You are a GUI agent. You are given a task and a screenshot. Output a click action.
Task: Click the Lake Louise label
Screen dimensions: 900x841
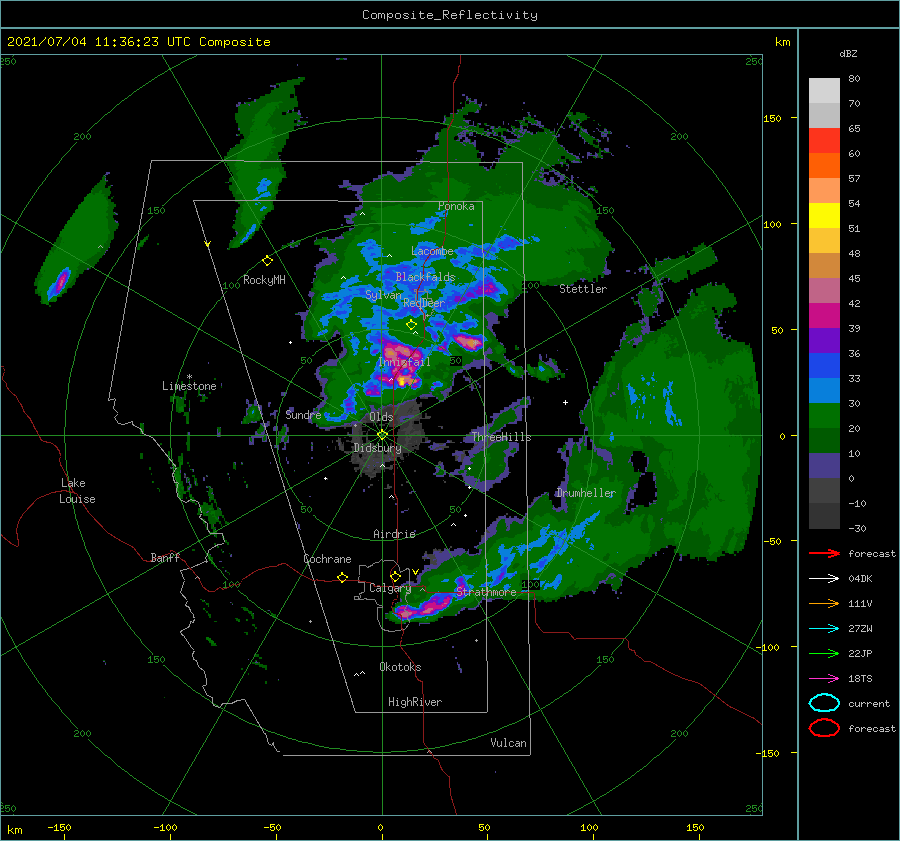click(x=77, y=491)
